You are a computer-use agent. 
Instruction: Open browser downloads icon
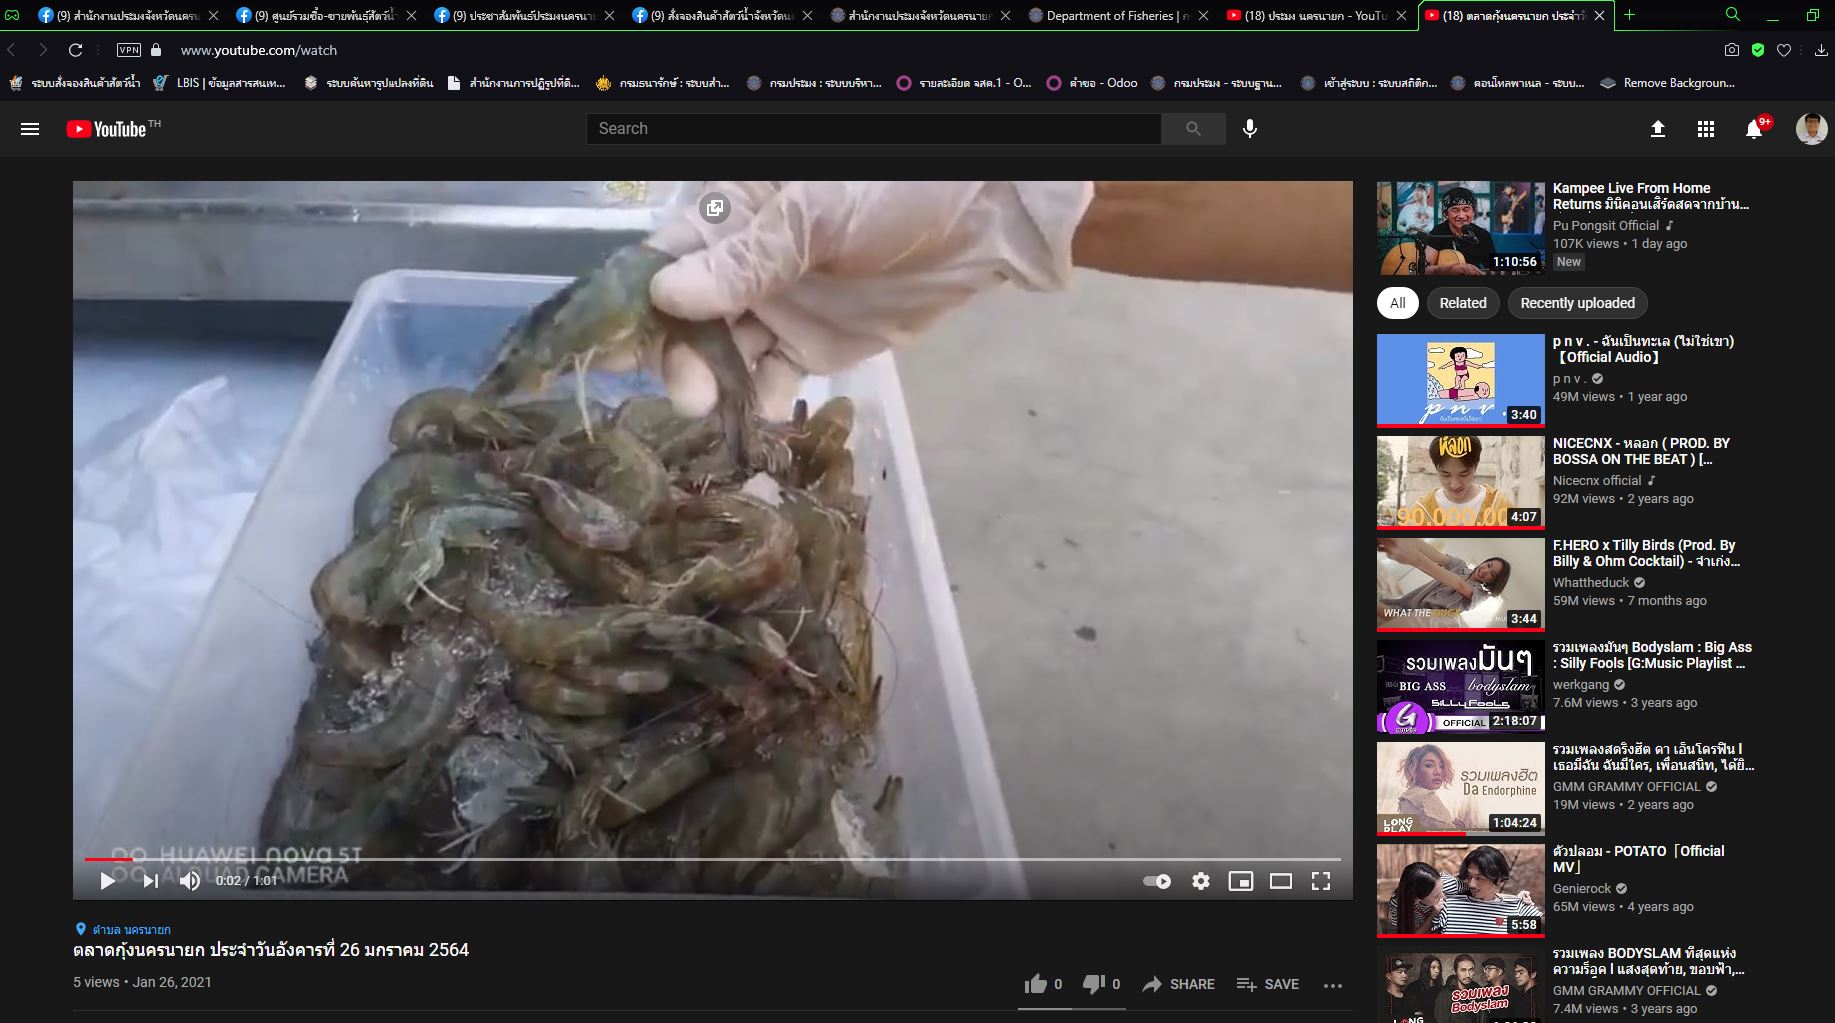pos(1821,50)
